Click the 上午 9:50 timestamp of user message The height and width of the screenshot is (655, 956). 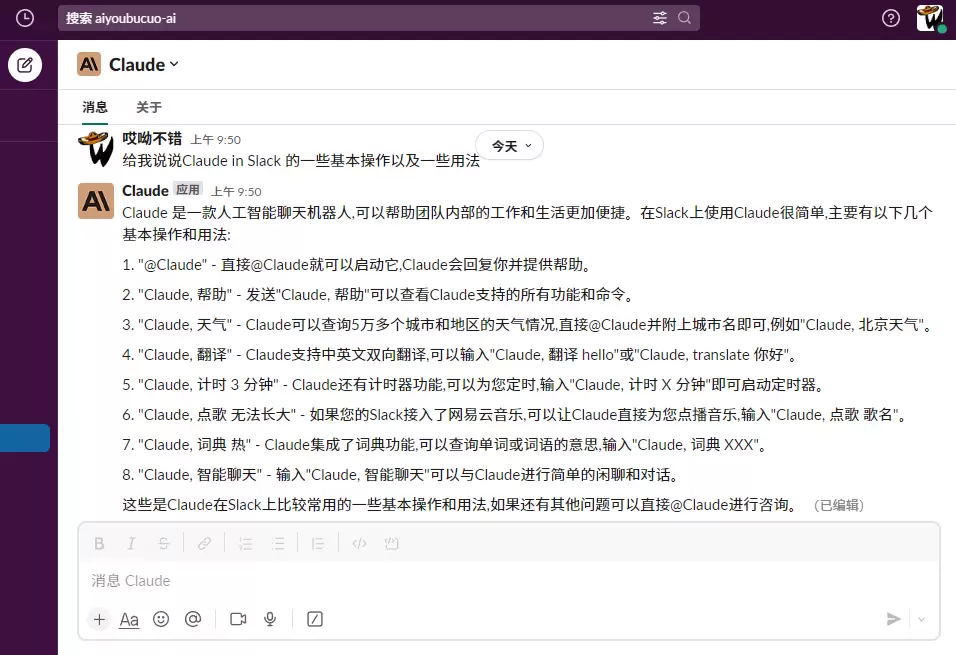click(216, 140)
